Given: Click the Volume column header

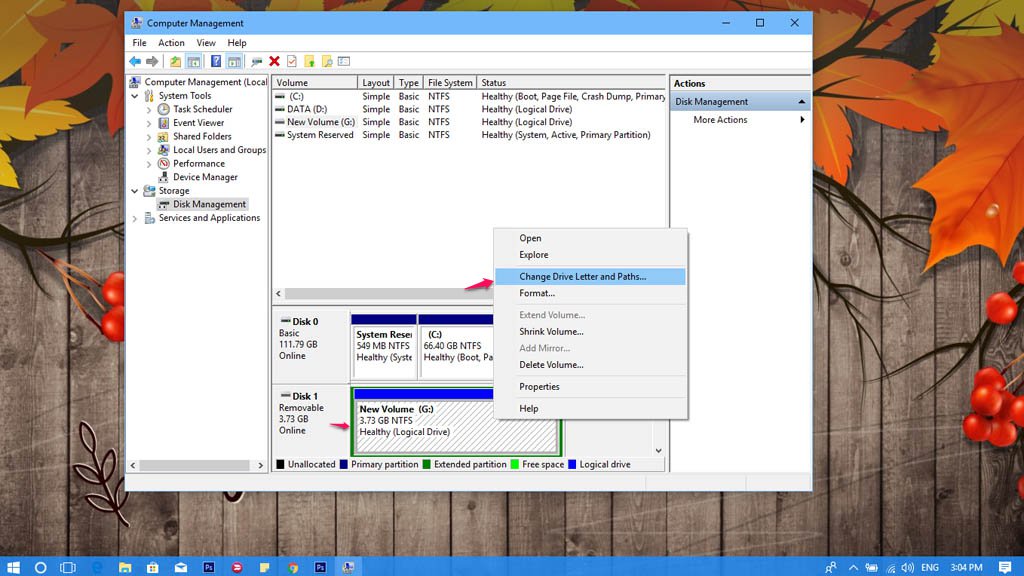Looking at the screenshot, I should [315, 83].
